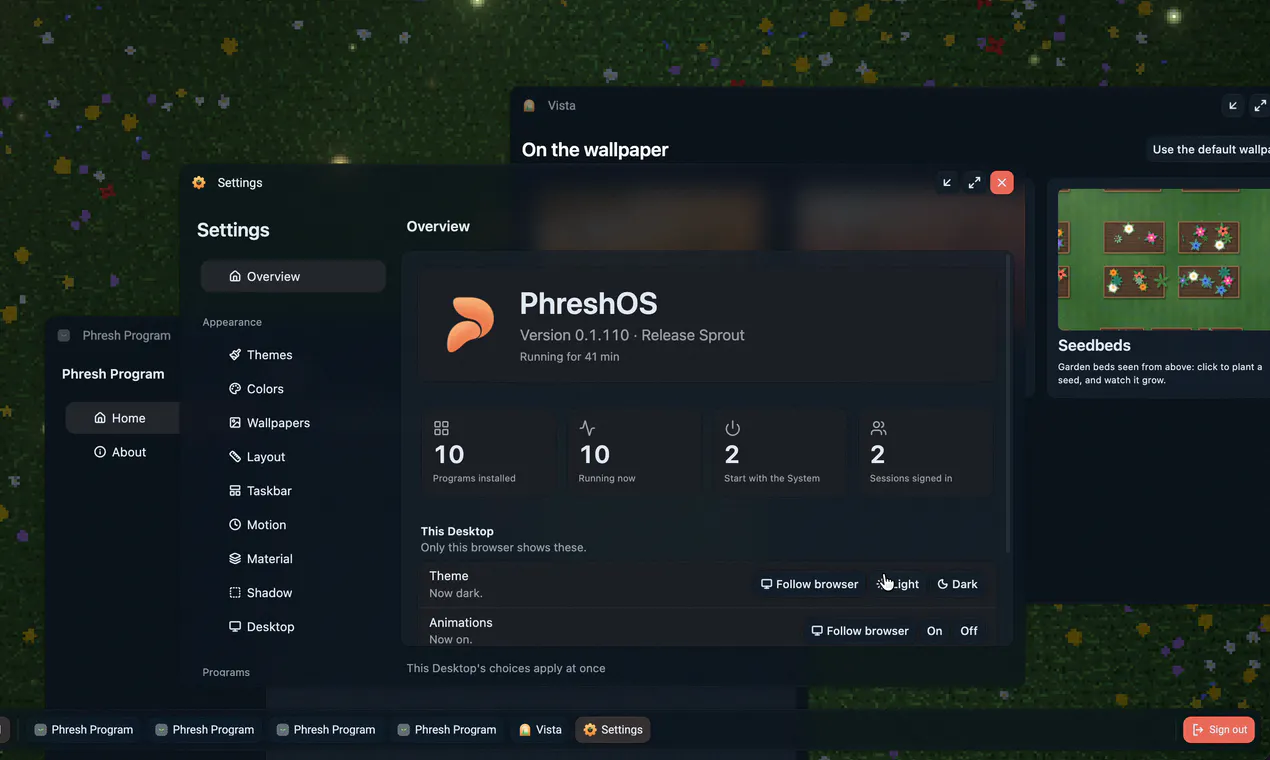Click the Seedbeds title text
Image resolution: width=1270 pixels, height=760 pixels.
pyautogui.click(x=1094, y=345)
